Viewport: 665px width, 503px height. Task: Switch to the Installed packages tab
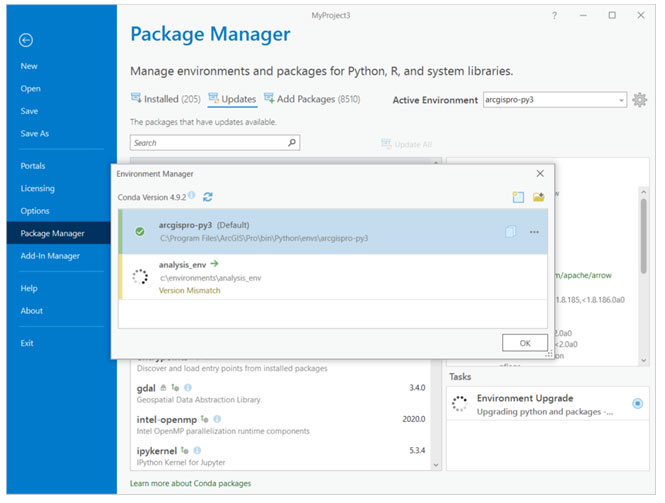165,99
